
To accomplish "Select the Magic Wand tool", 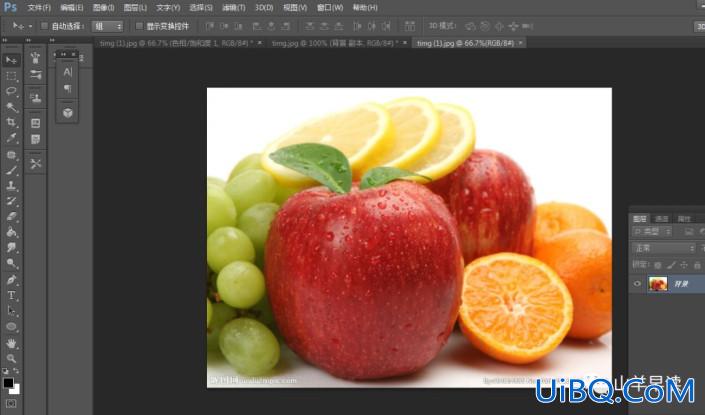I will click(x=11, y=107).
